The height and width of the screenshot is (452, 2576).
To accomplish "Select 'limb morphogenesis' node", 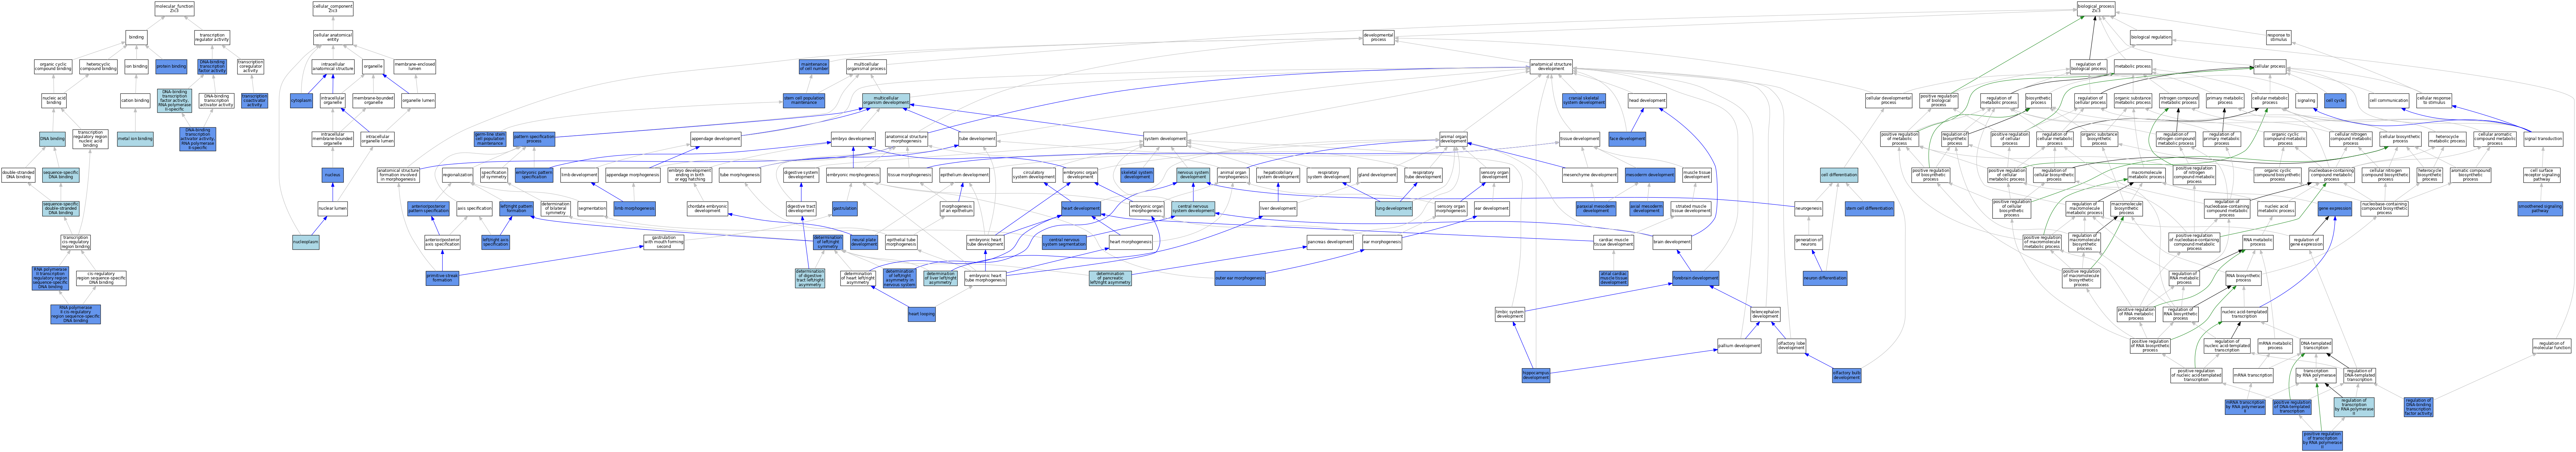I will (634, 209).
